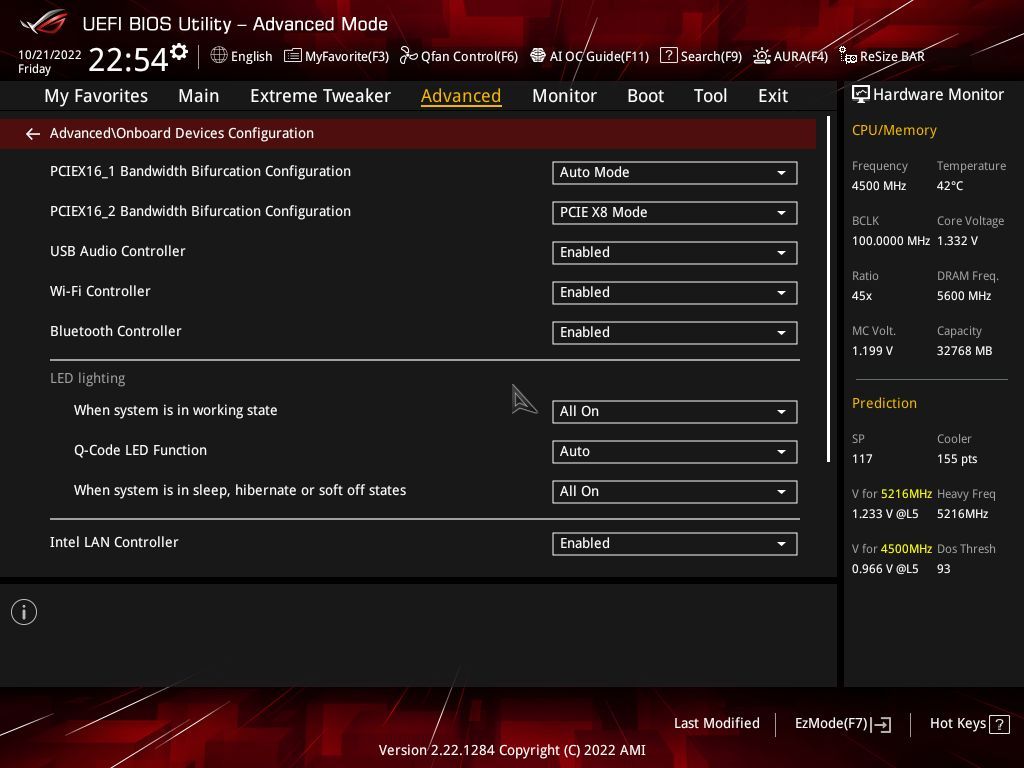
Task: Open PCIEX16_2 Bifurcation PCIE X8 Mode dropdown
Action: click(675, 212)
